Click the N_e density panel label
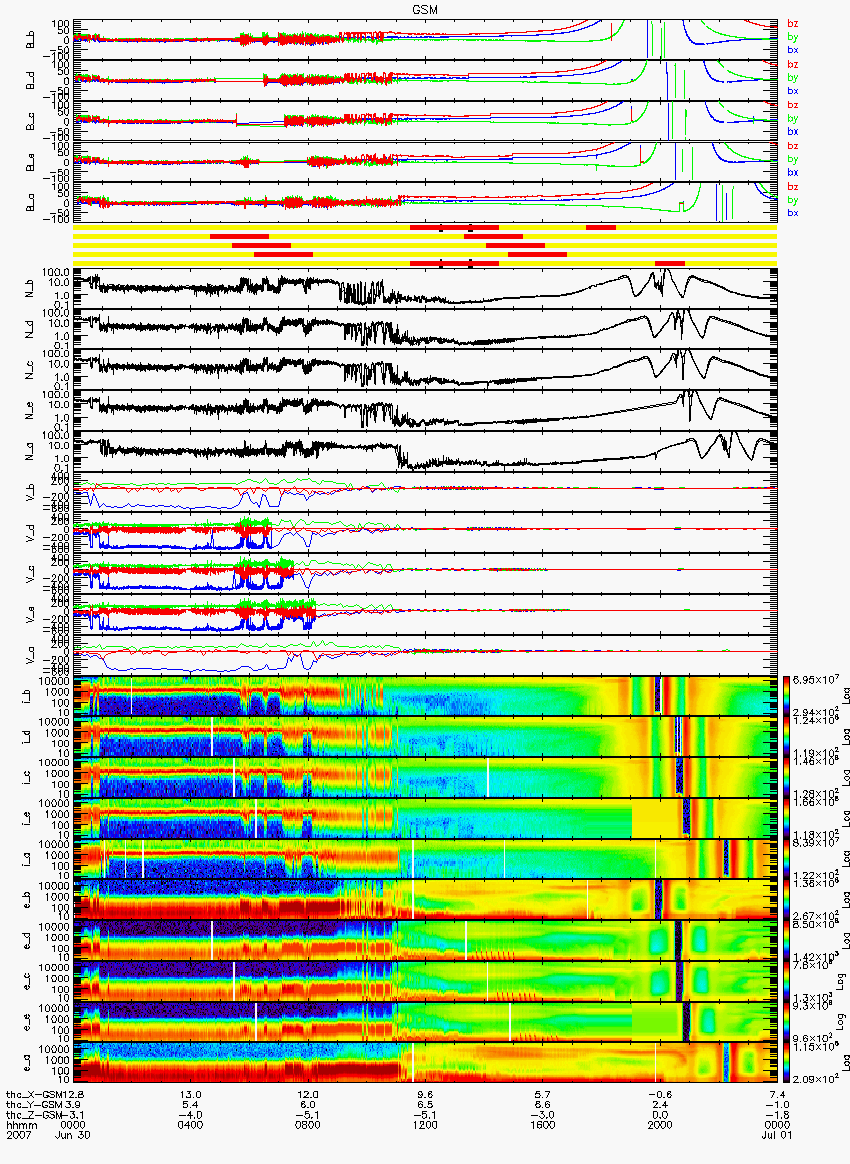The image size is (850, 1164). coord(30,409)
